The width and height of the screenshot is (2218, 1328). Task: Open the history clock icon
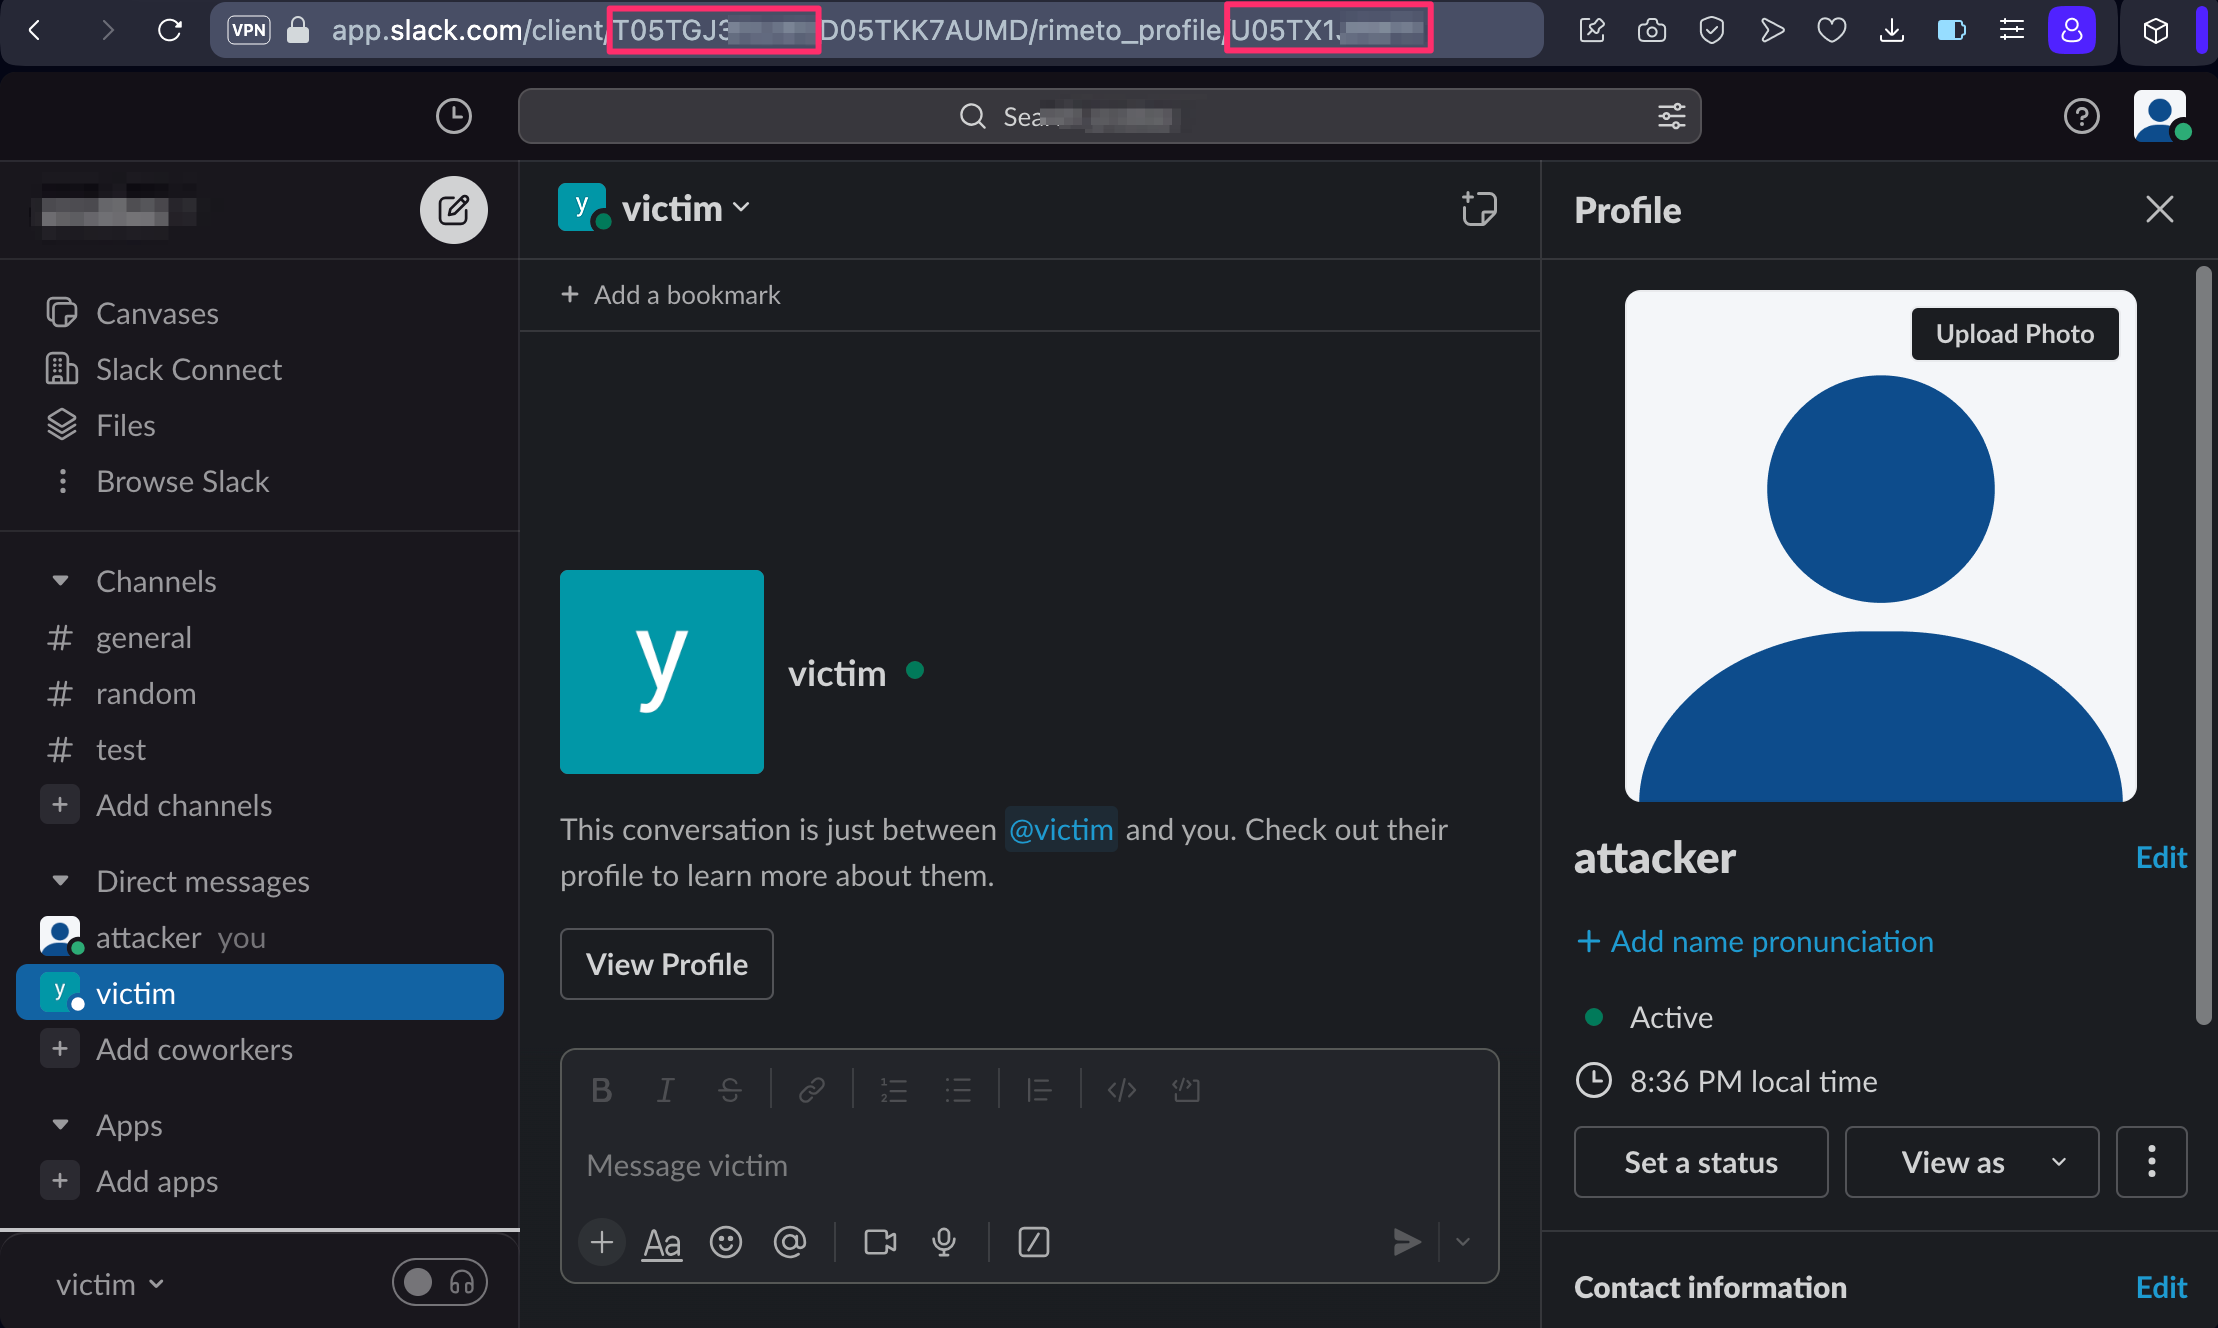coord(453,116)
